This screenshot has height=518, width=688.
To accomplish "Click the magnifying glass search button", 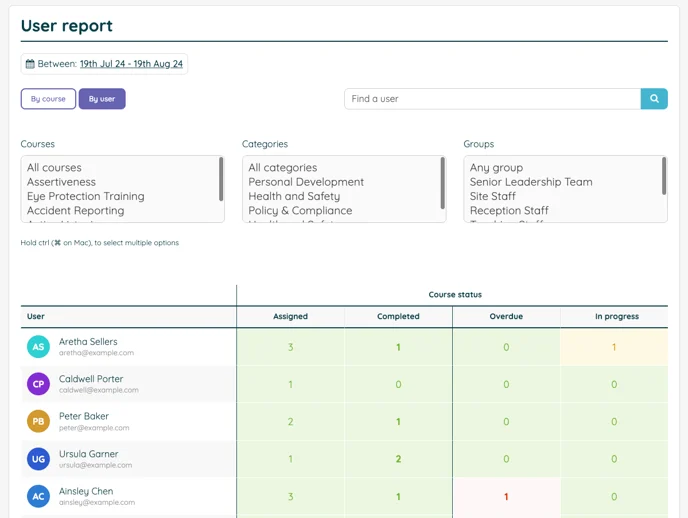I will [x=654, y=99].
